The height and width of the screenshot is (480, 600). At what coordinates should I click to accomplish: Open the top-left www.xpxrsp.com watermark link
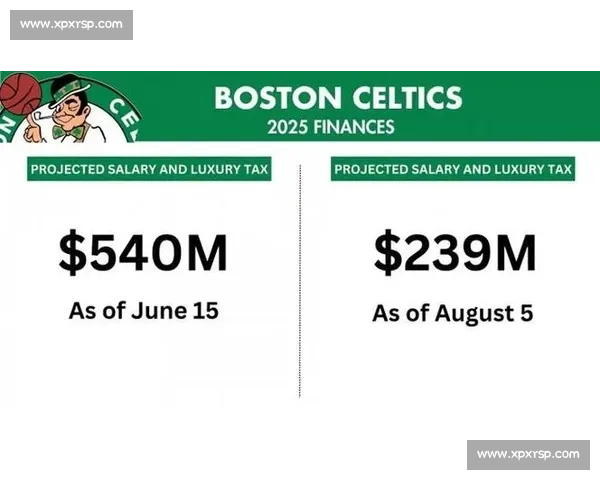coord(71,25)
